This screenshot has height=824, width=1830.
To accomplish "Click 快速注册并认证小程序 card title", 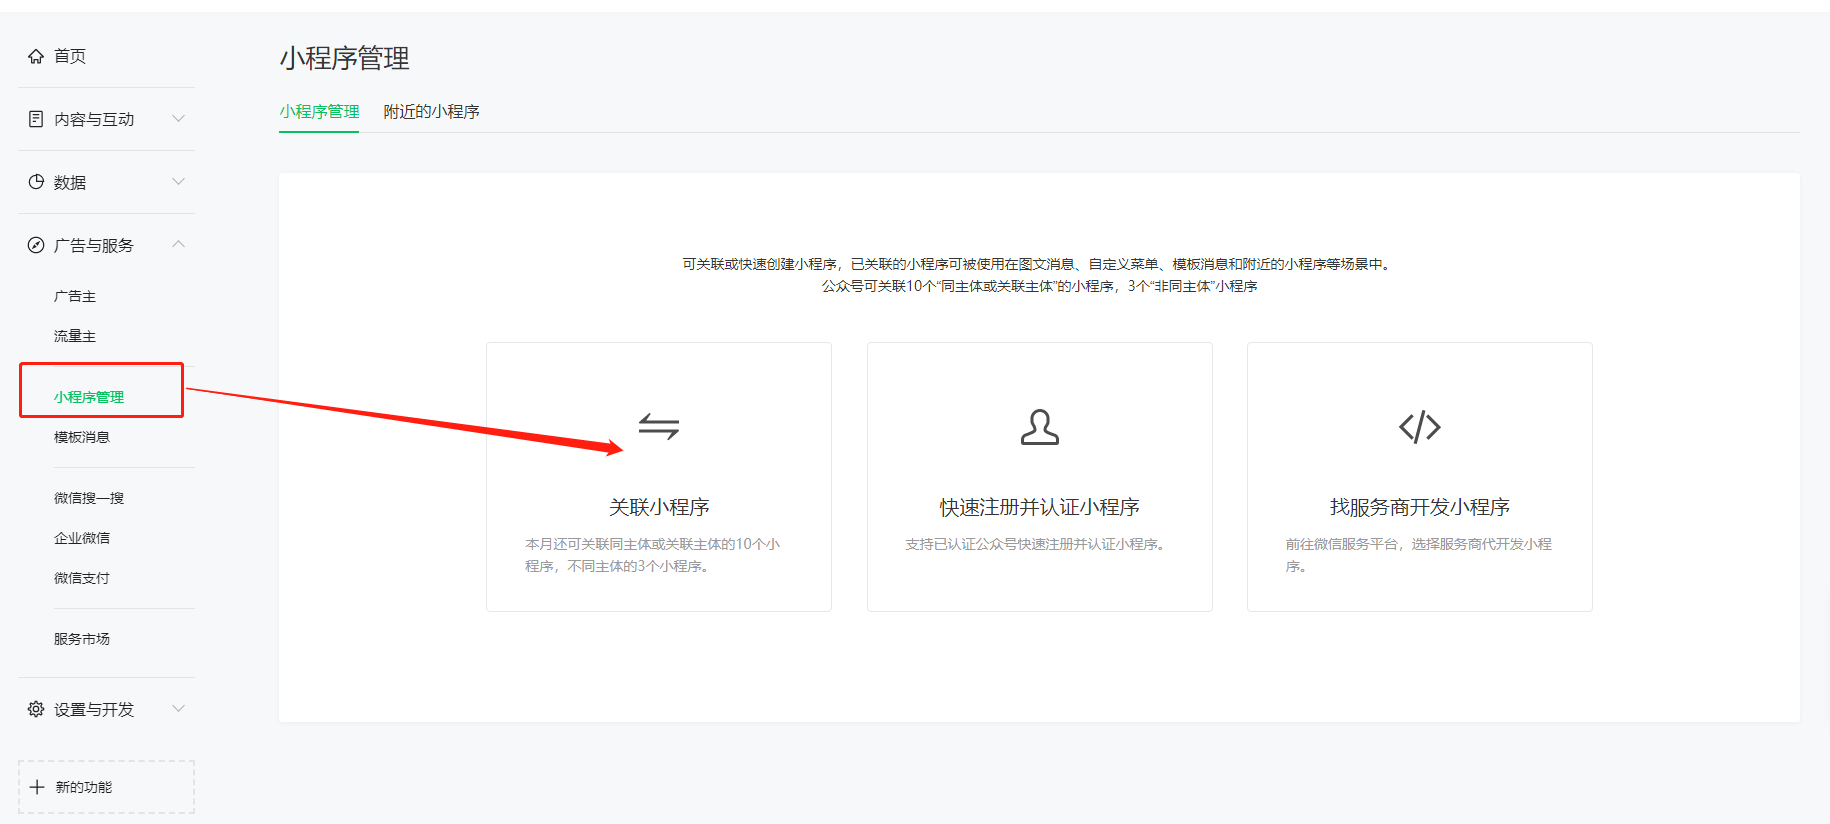I will [x=1040, y=507].
